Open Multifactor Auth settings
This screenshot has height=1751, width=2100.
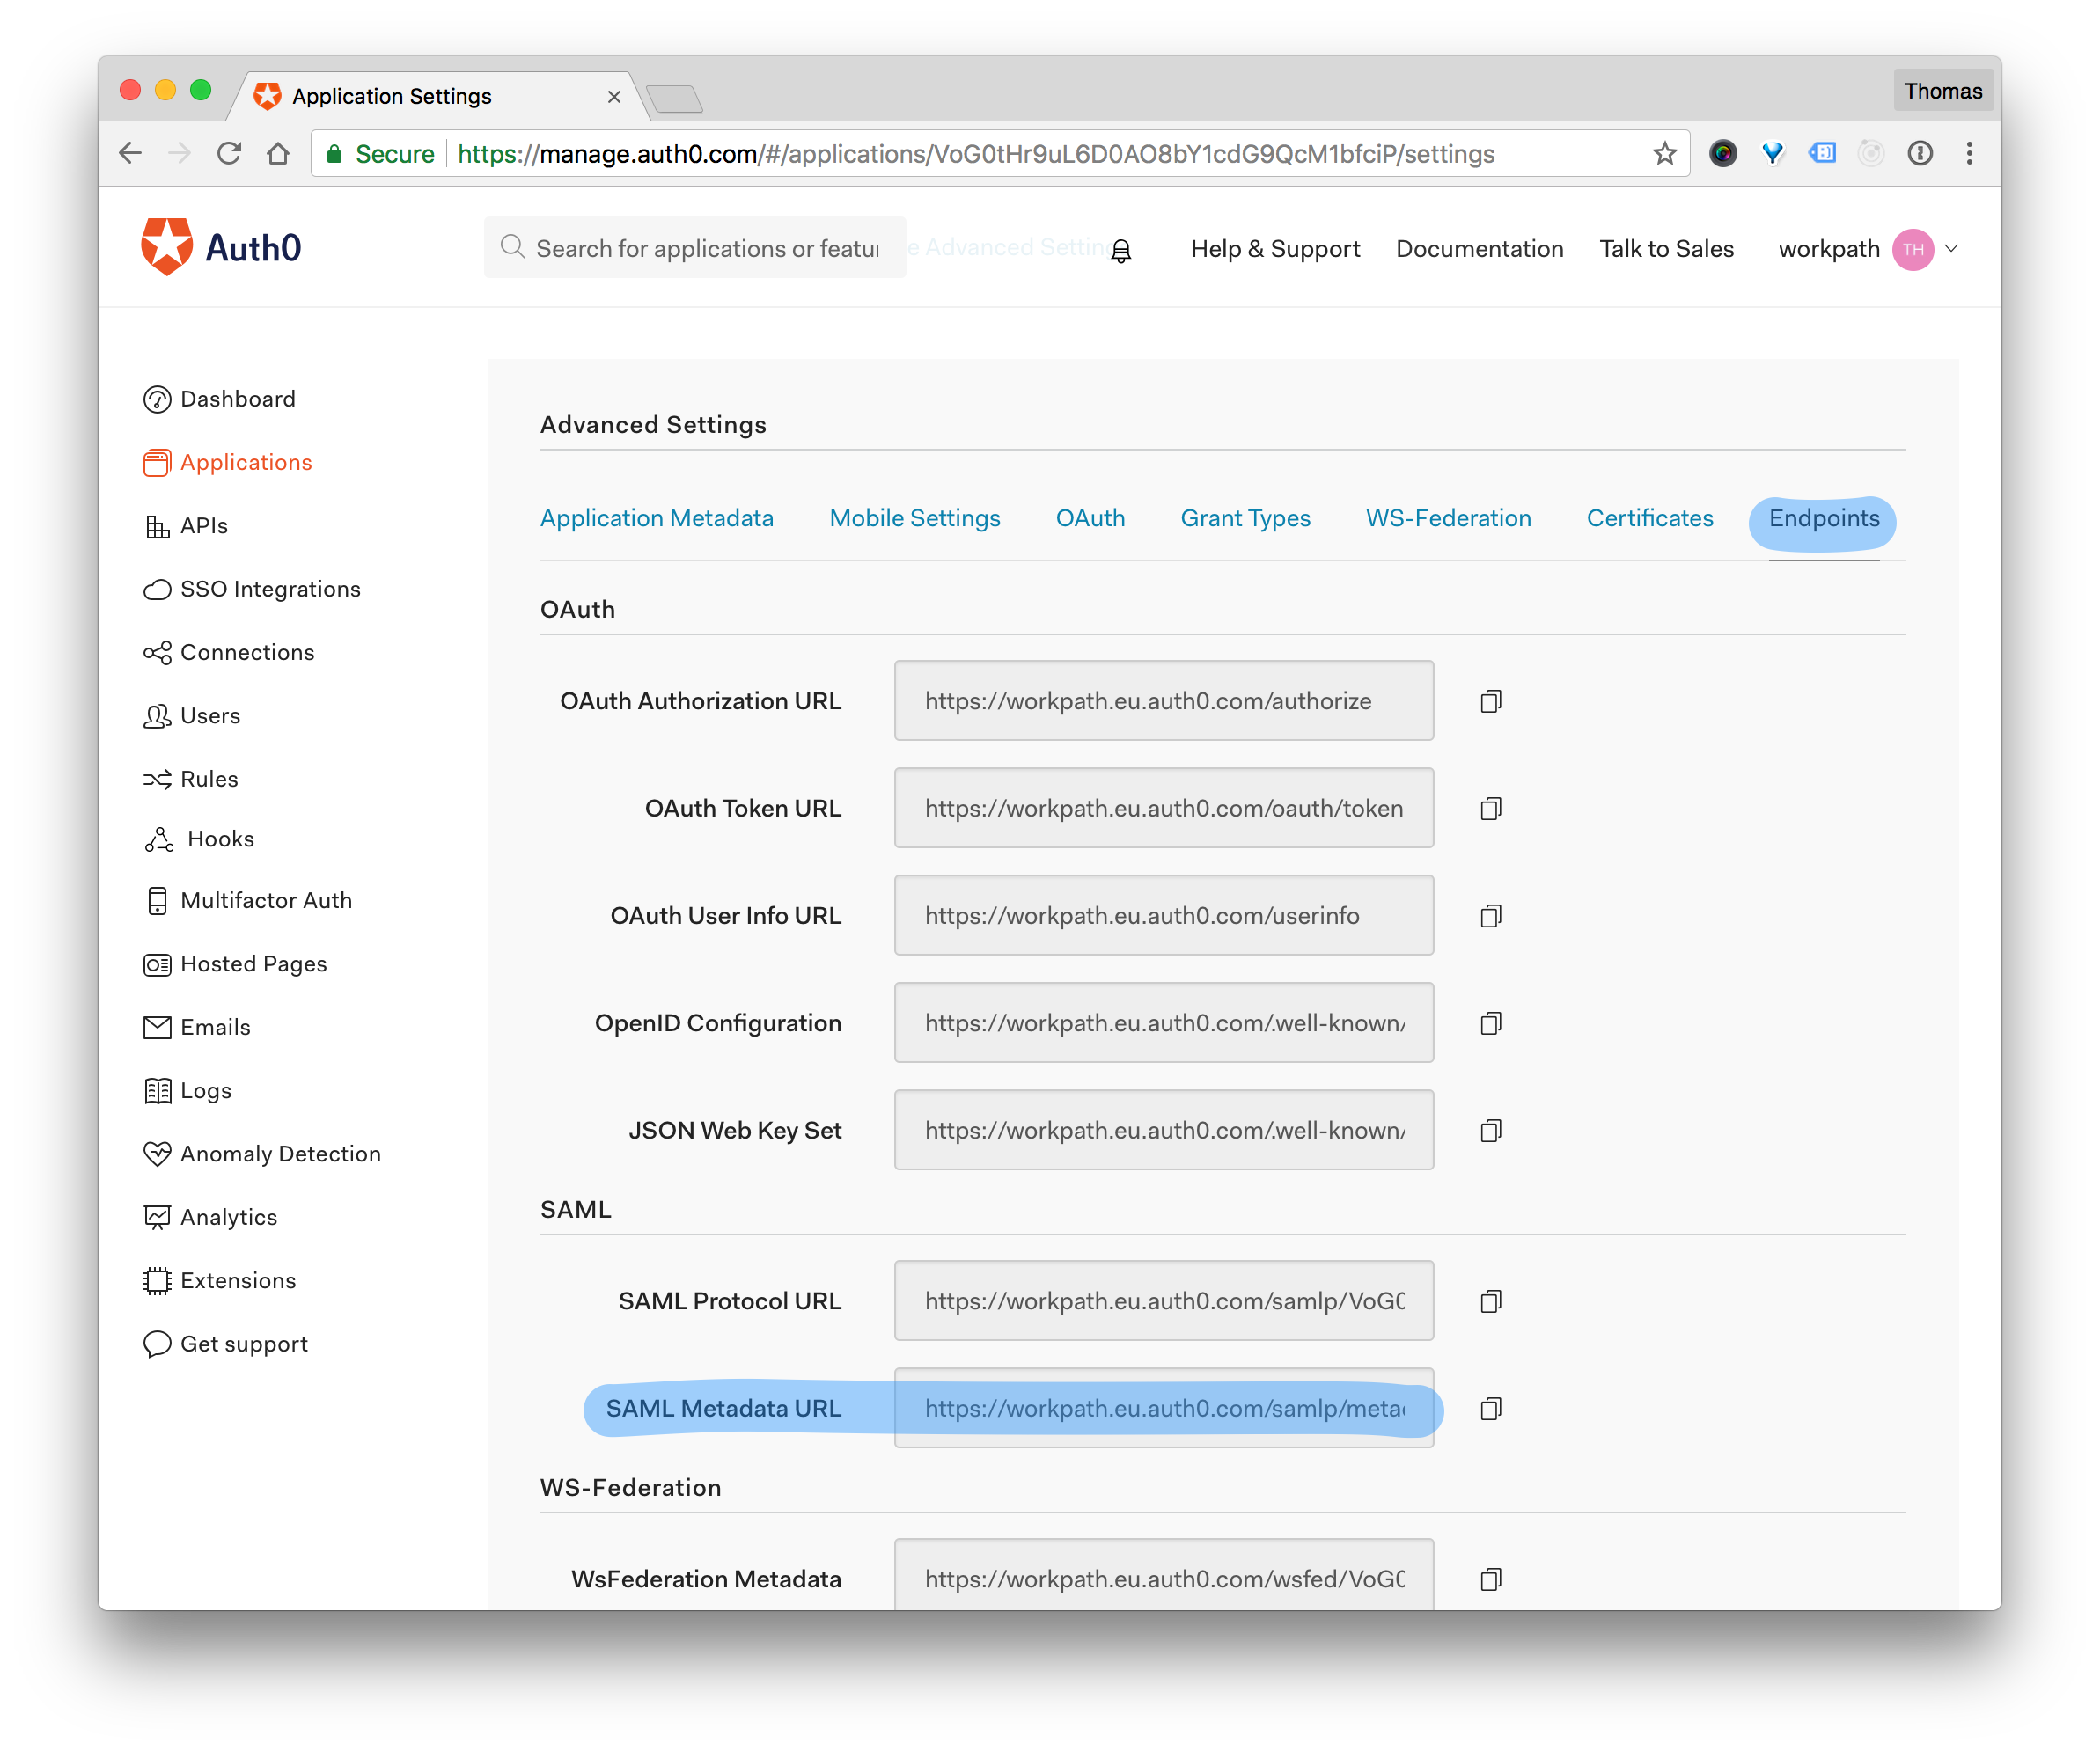coord(248,900)
